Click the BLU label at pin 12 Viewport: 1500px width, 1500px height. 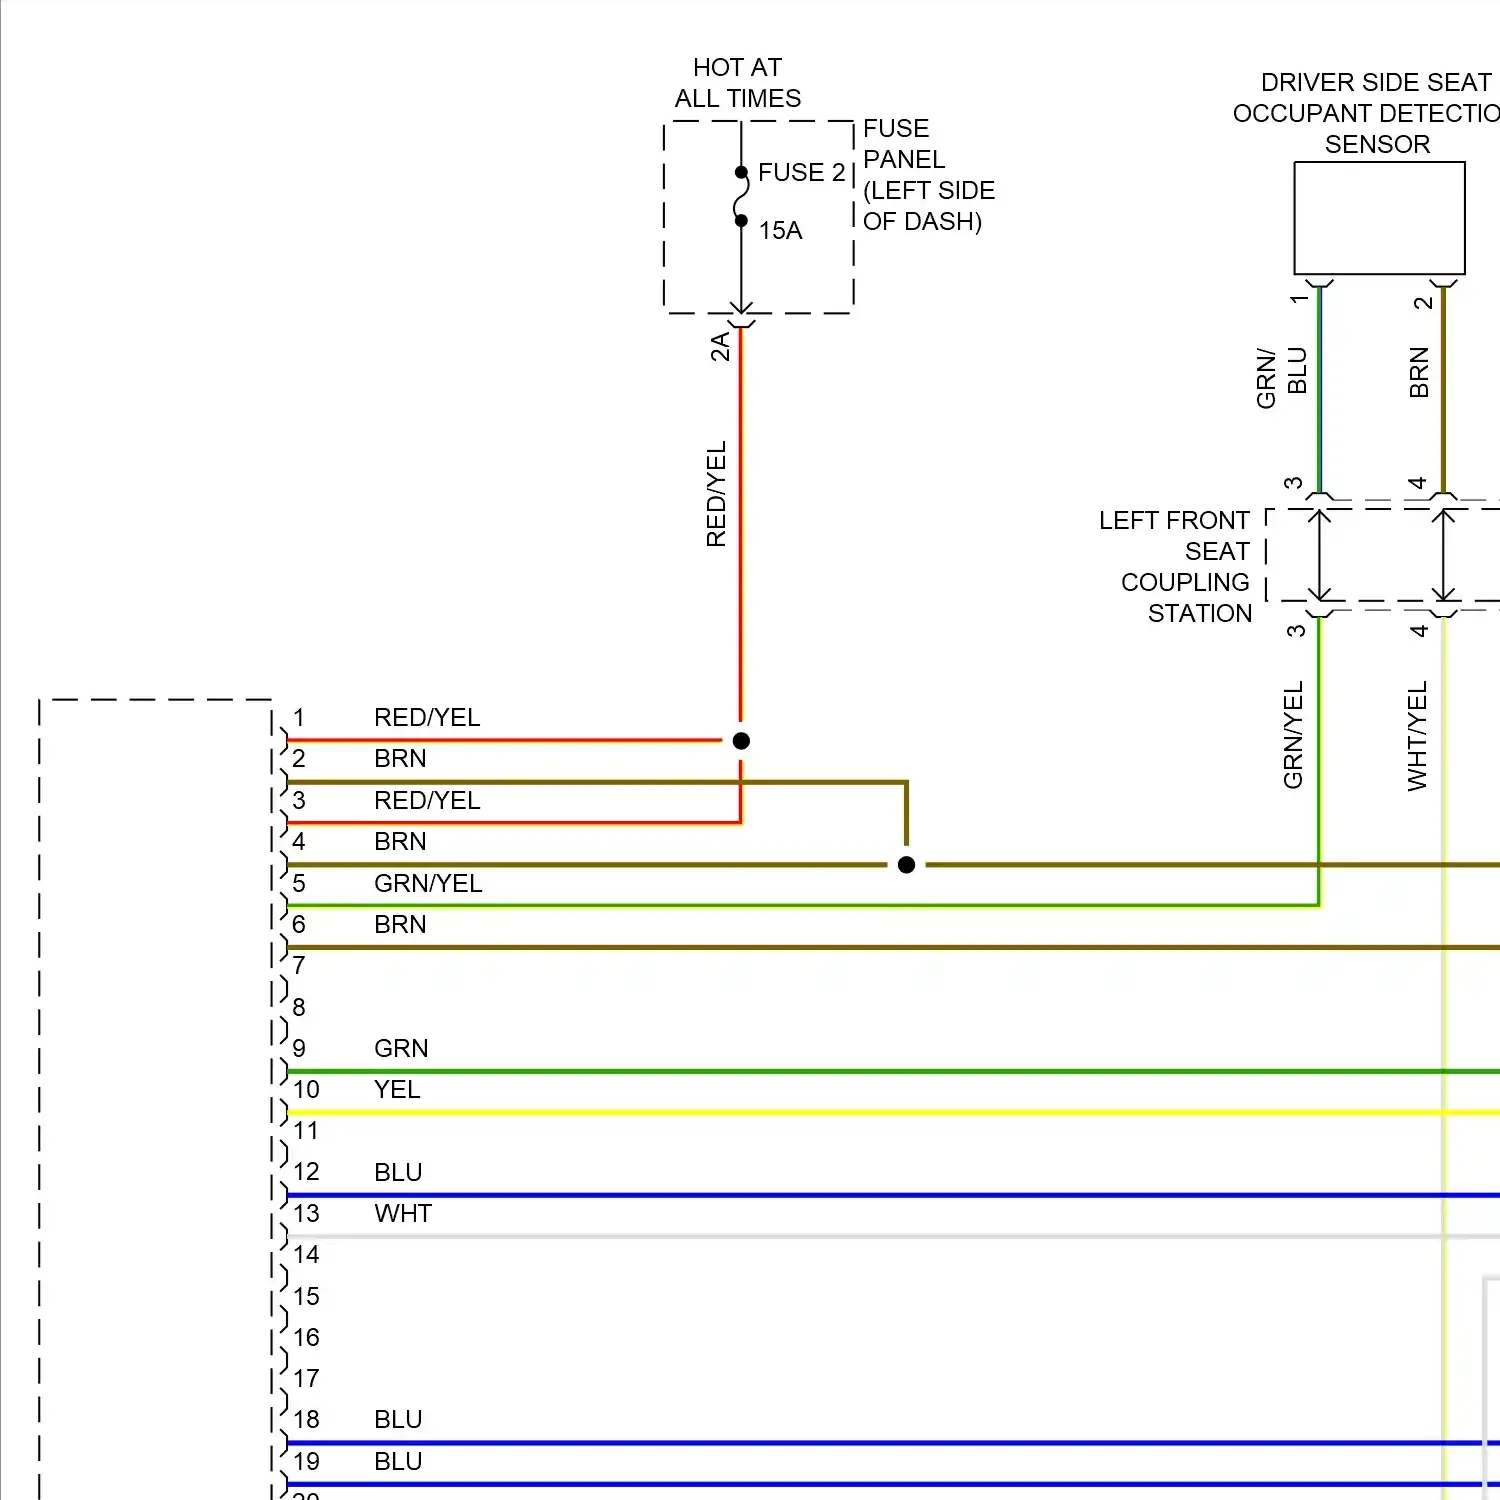(x=398, y=1173)
